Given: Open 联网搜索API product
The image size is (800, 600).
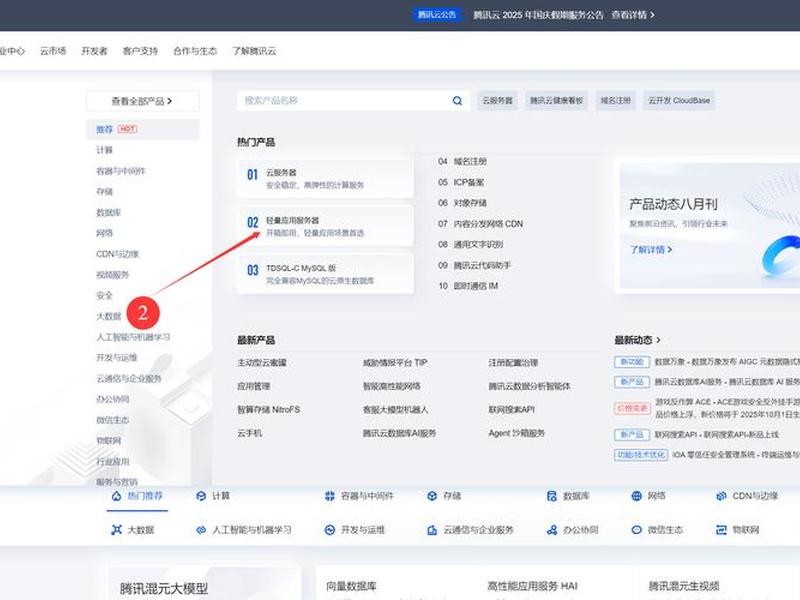Looking at the screenshot, I should tap(512, 410).
